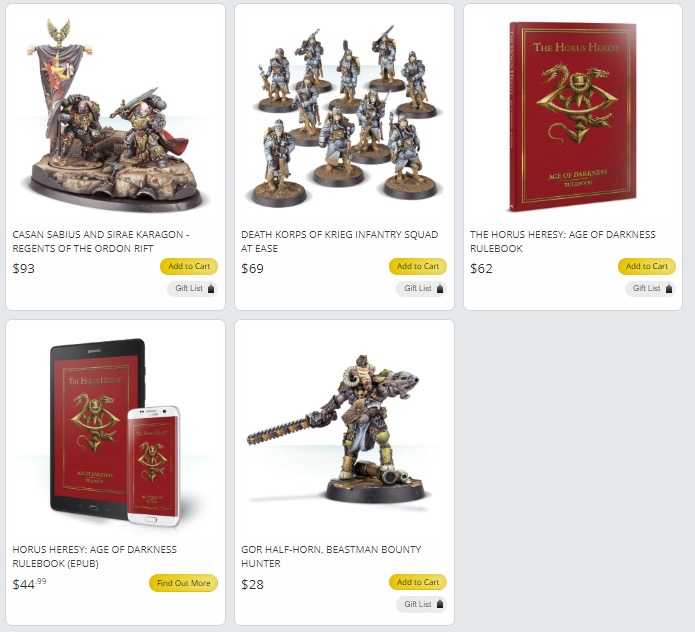Click gift tag icon for Death Korps squad

(440, 289)
